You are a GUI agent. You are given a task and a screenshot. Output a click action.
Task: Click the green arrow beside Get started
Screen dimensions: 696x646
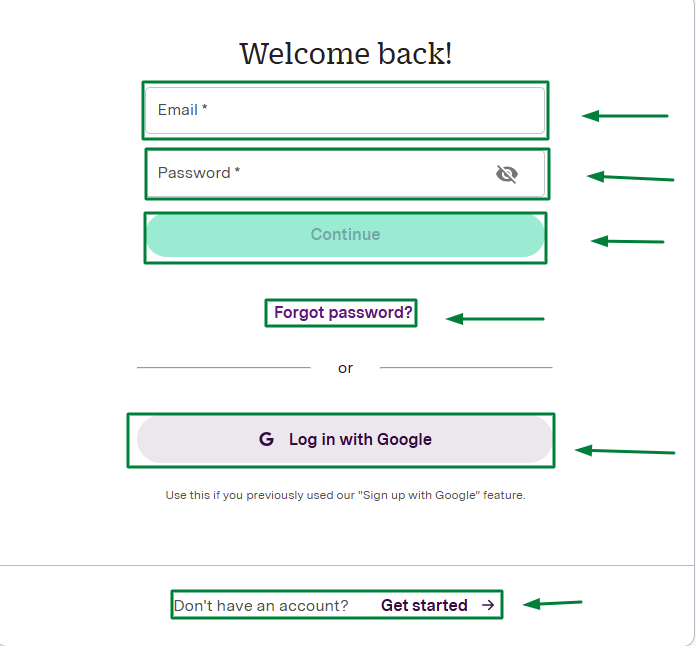pyautogui.click(x=553, y=603)
